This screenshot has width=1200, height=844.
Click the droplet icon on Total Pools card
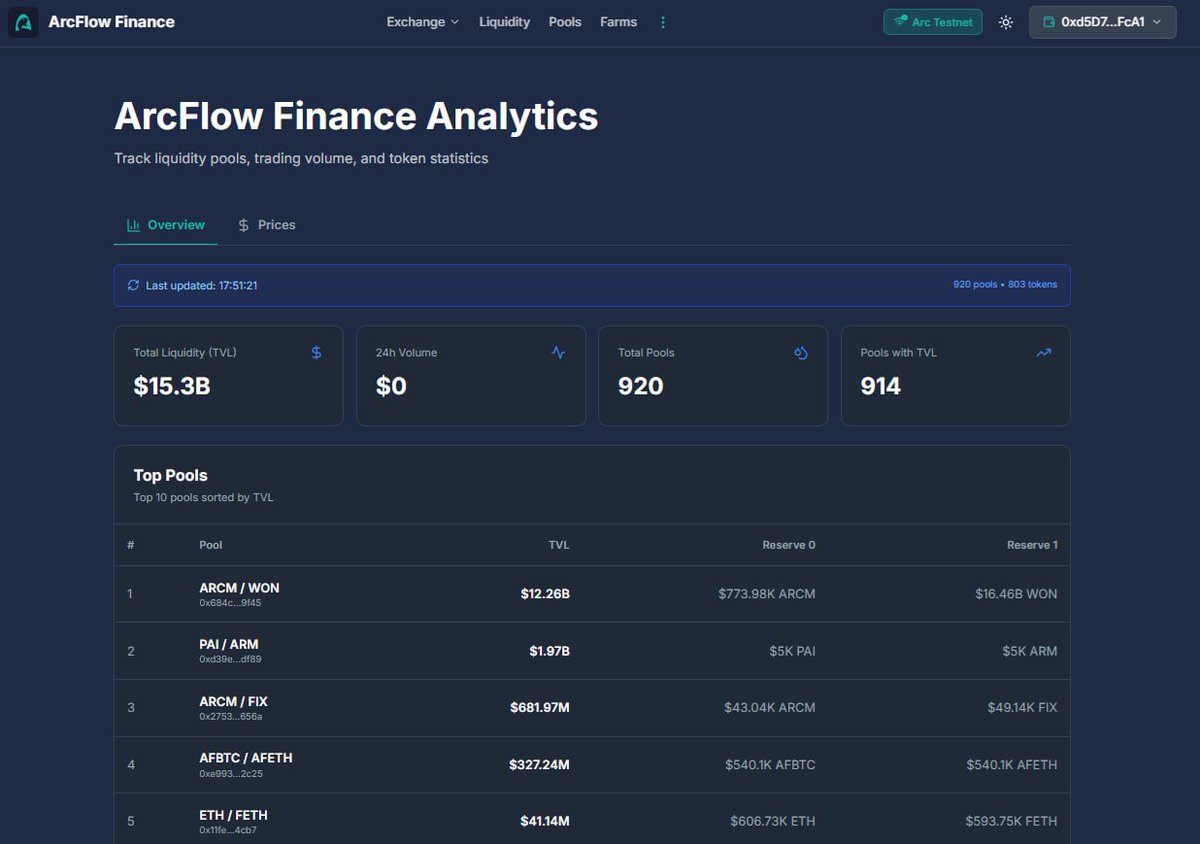coord(801,353)
